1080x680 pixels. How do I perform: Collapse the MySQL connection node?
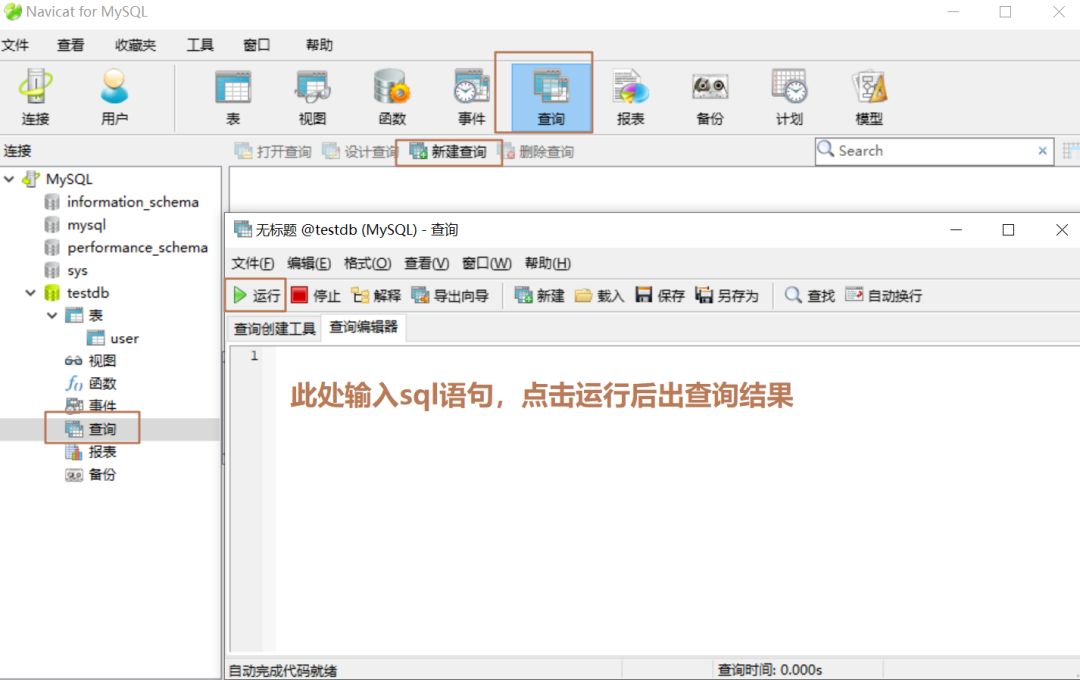coord(10,179)
